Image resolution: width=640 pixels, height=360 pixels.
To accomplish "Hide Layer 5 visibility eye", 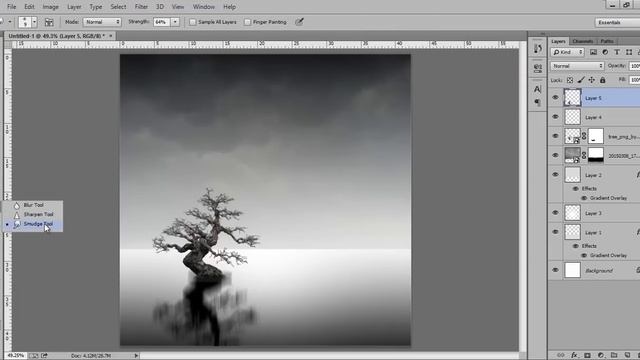I will (x=555, y=97).
